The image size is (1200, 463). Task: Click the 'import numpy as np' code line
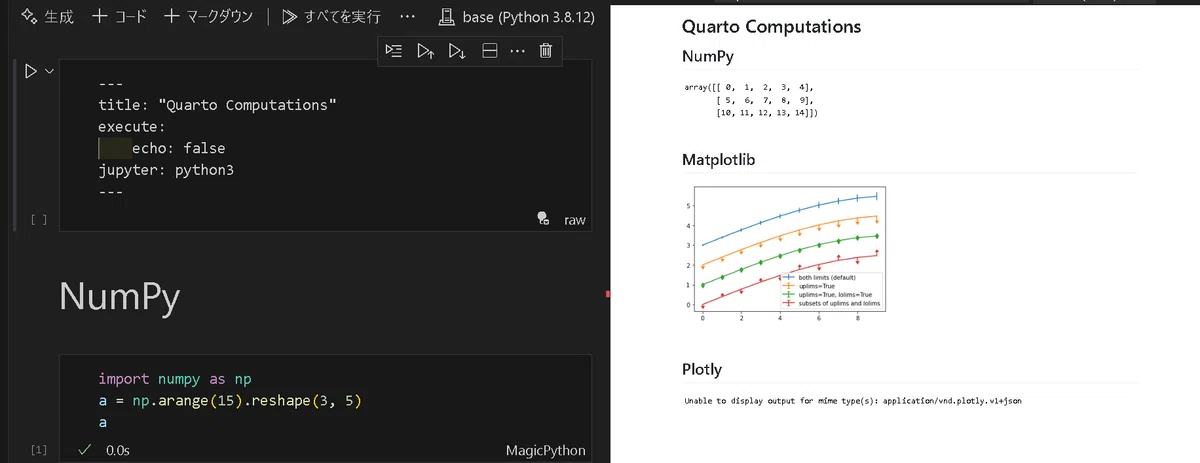click(x=175, y=379)
